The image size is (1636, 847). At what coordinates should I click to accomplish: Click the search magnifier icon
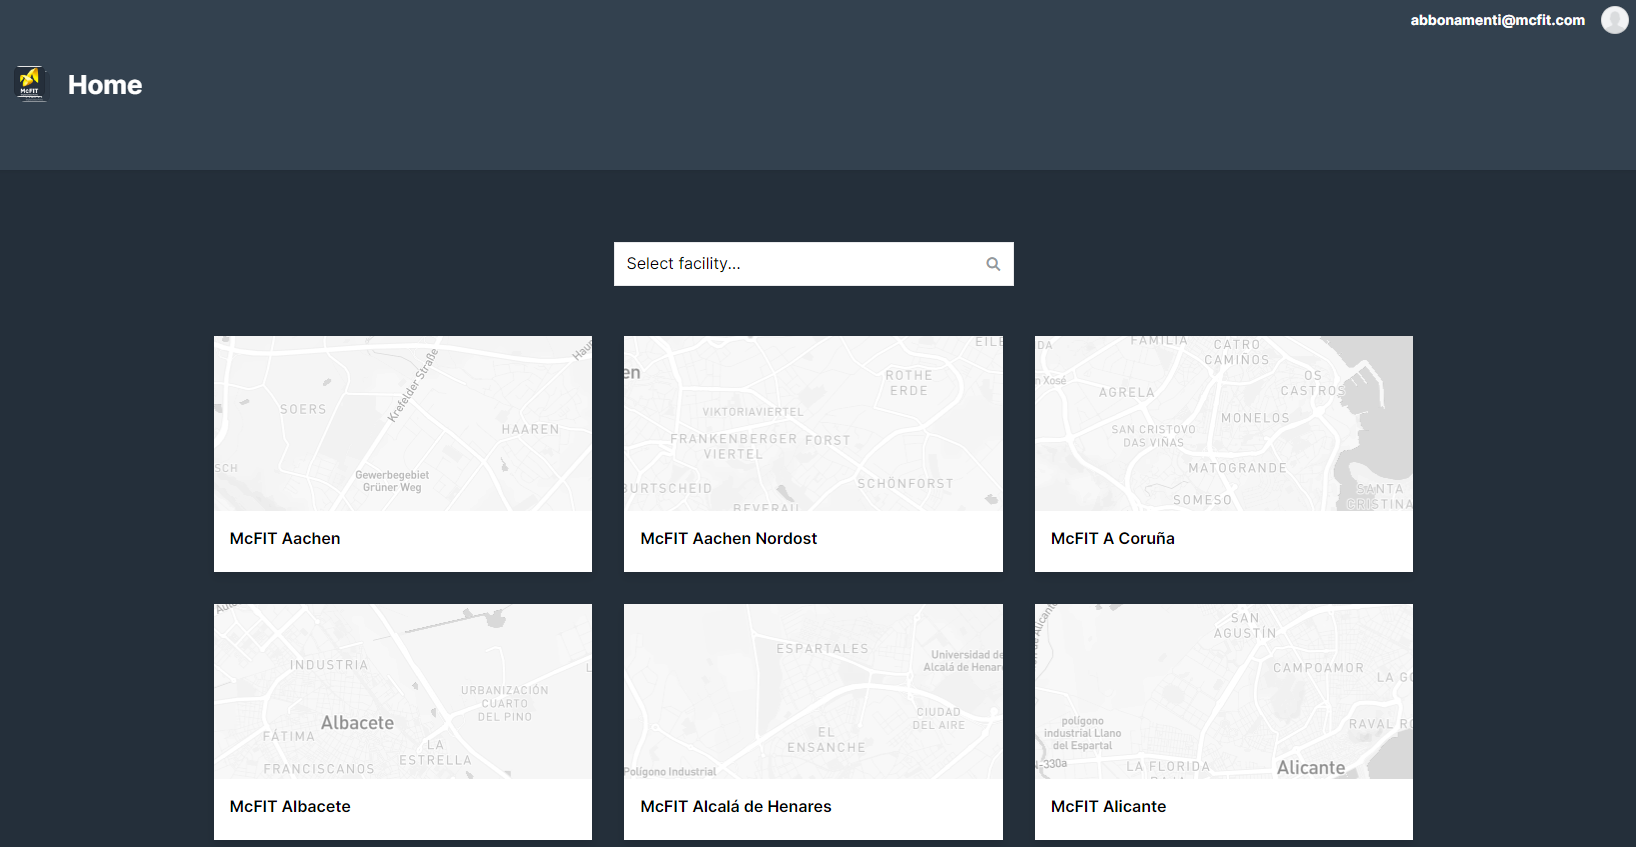point(993,264)
